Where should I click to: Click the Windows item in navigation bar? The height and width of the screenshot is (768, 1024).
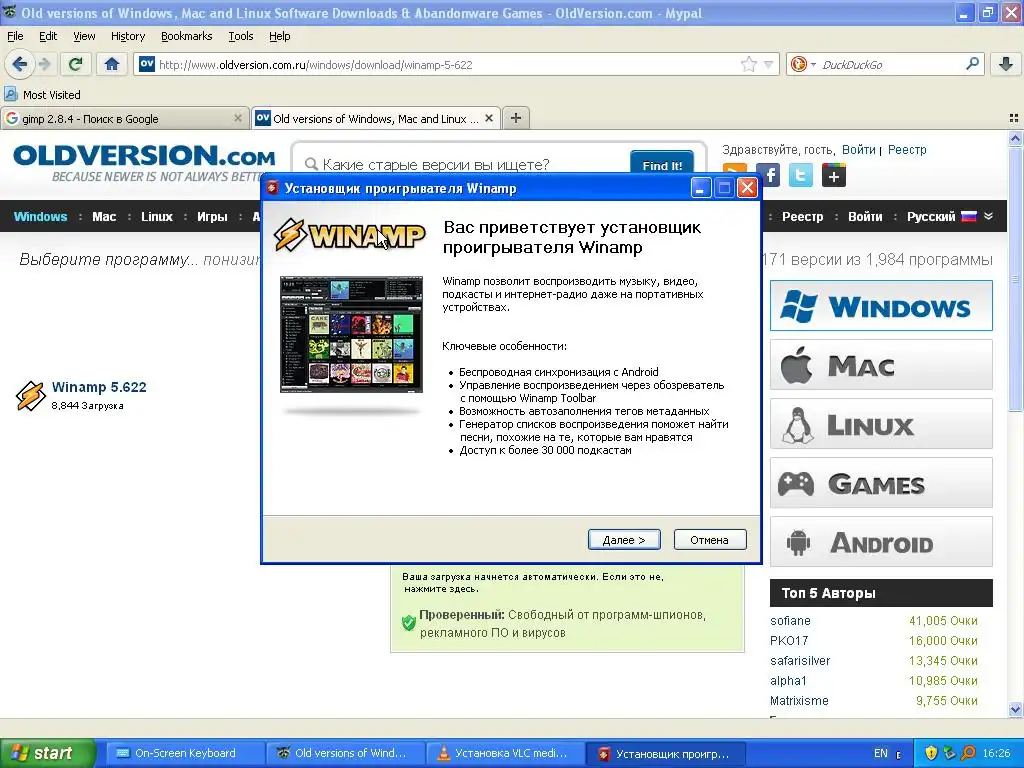coord(40,216)
